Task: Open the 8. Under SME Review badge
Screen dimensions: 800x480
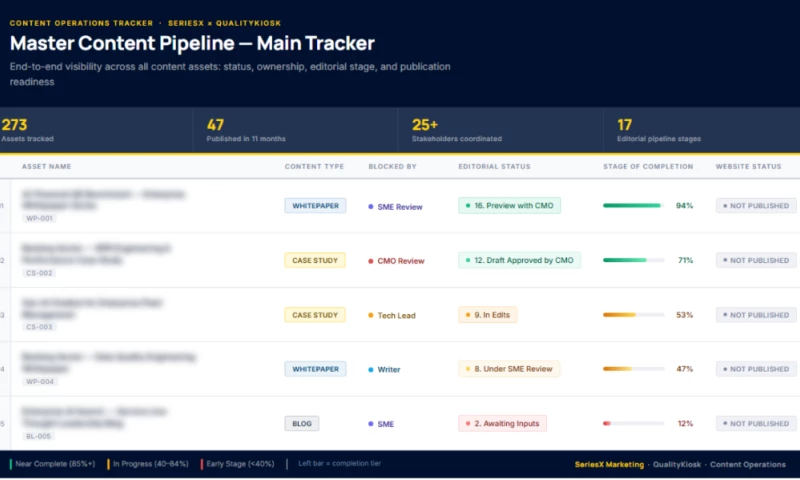Action: click(509, 369)
